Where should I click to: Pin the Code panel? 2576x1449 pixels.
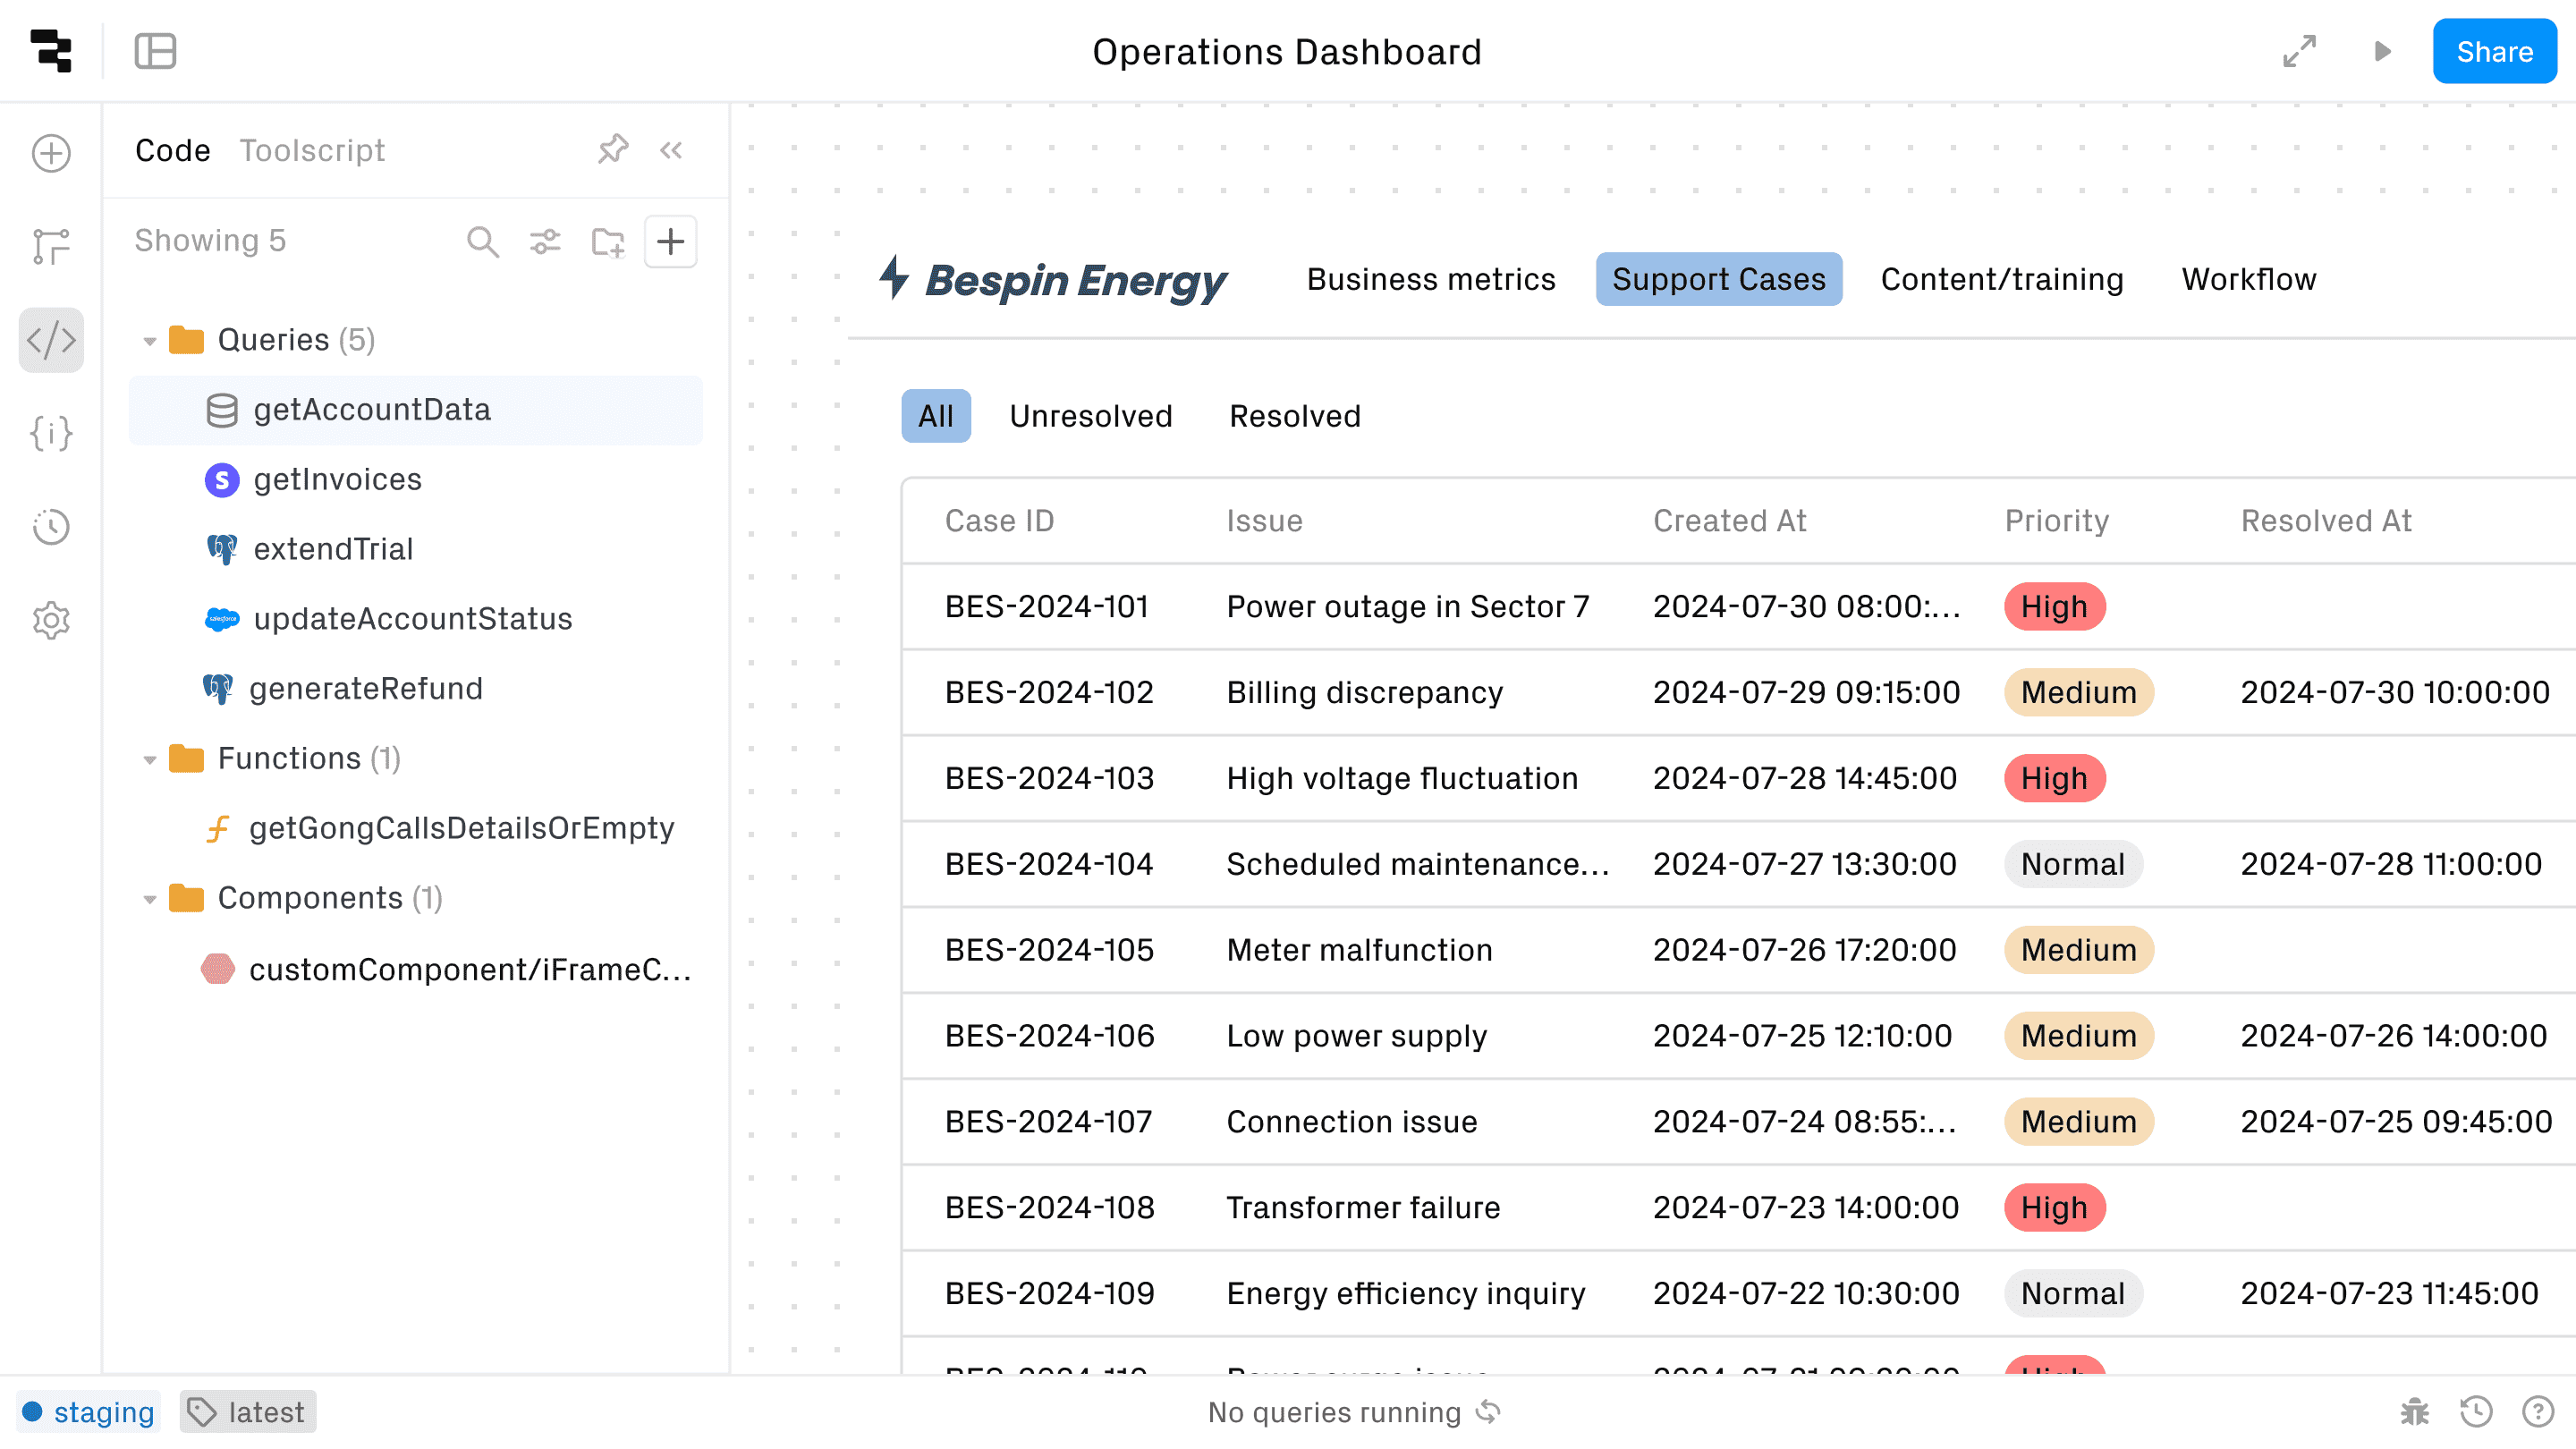(612, 150)
